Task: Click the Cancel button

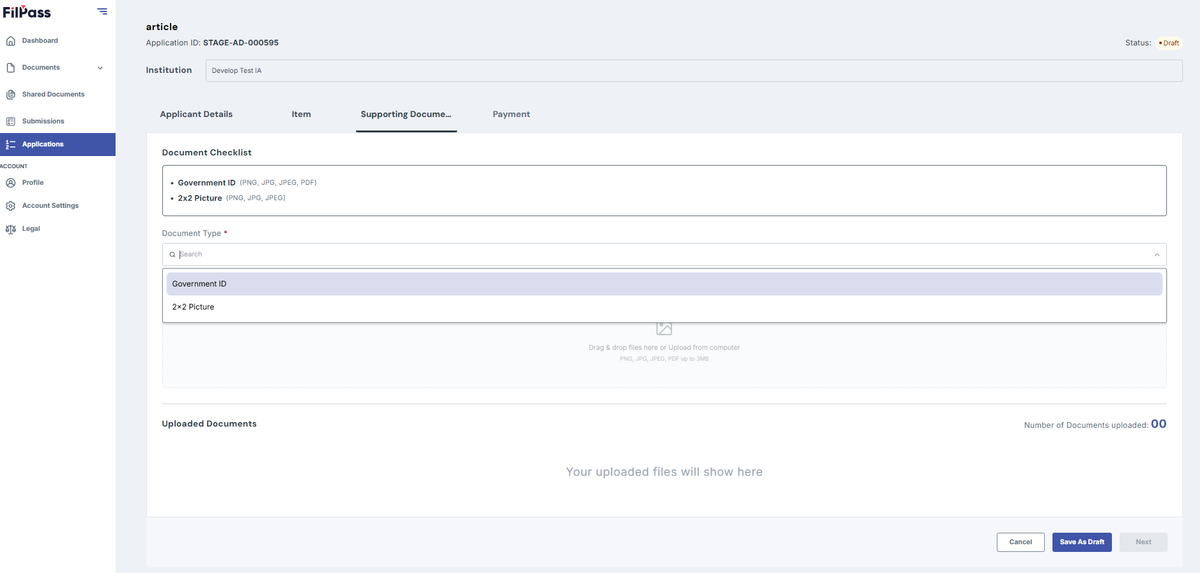Action: (1020, 542)
